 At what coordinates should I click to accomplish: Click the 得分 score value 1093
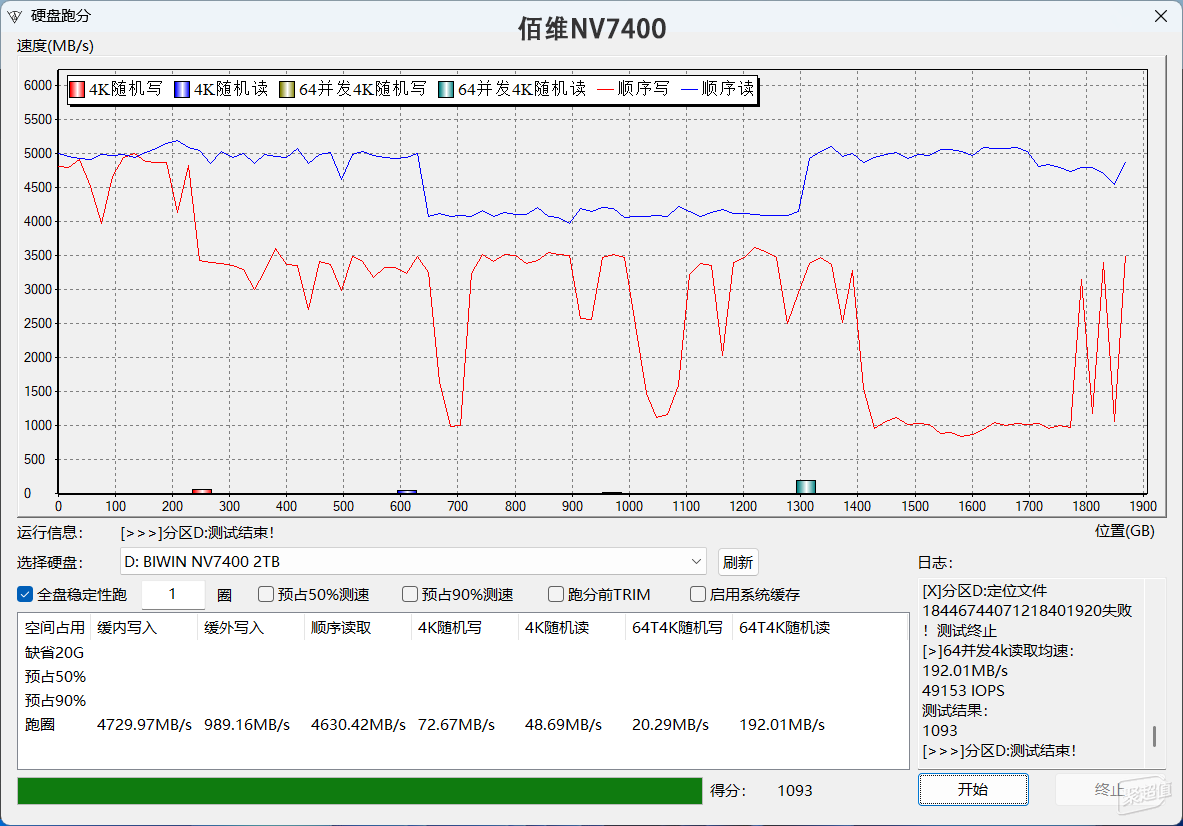795,791
